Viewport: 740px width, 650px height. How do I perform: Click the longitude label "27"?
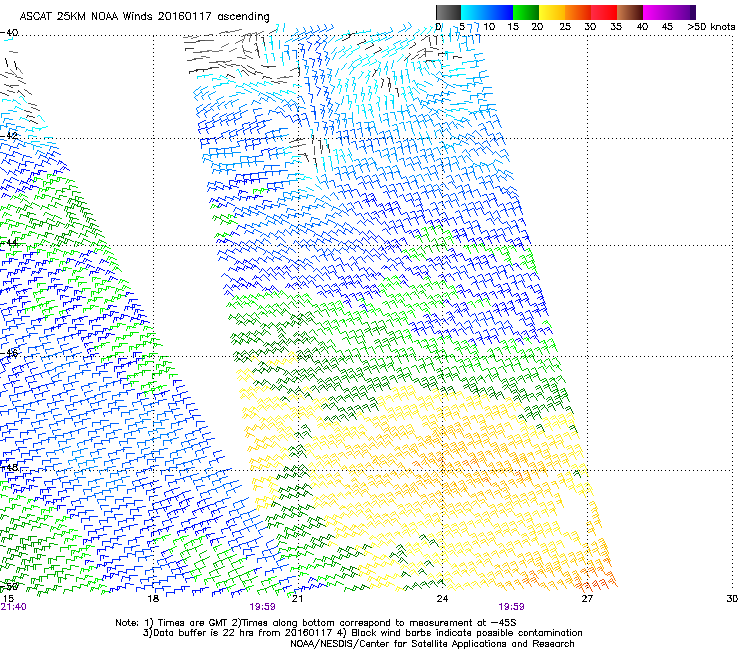587,599
